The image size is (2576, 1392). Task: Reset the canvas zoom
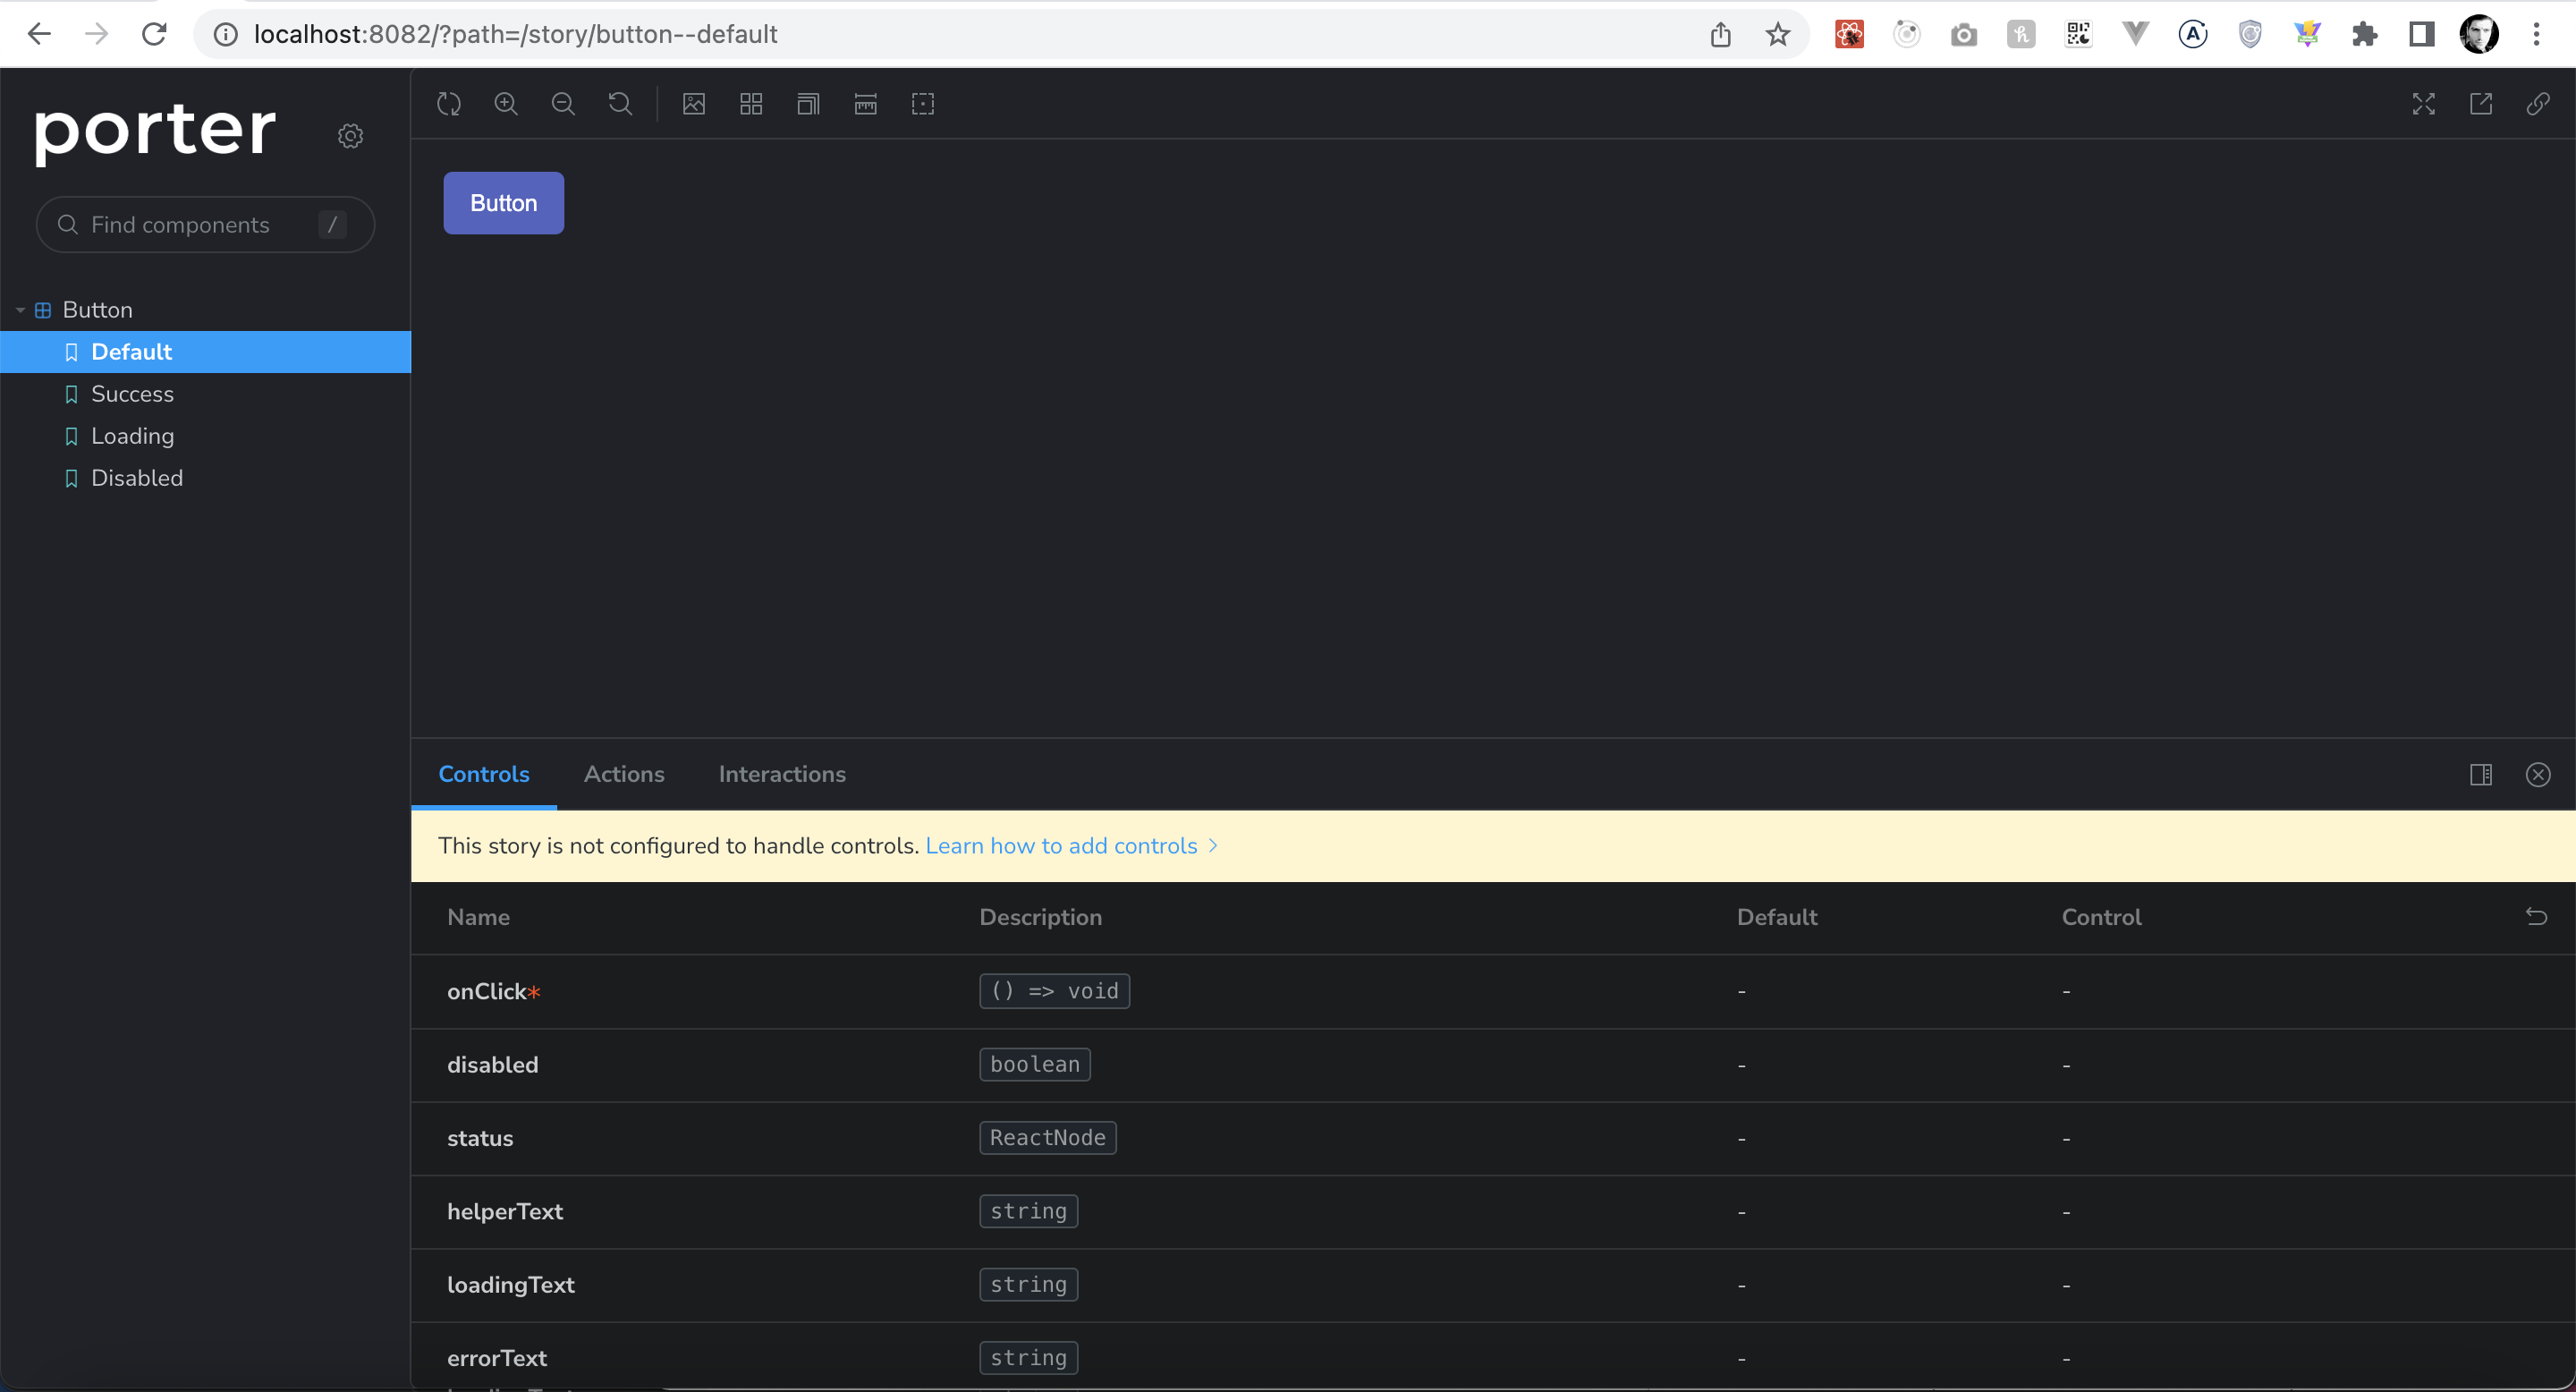[x=620, y=104]
